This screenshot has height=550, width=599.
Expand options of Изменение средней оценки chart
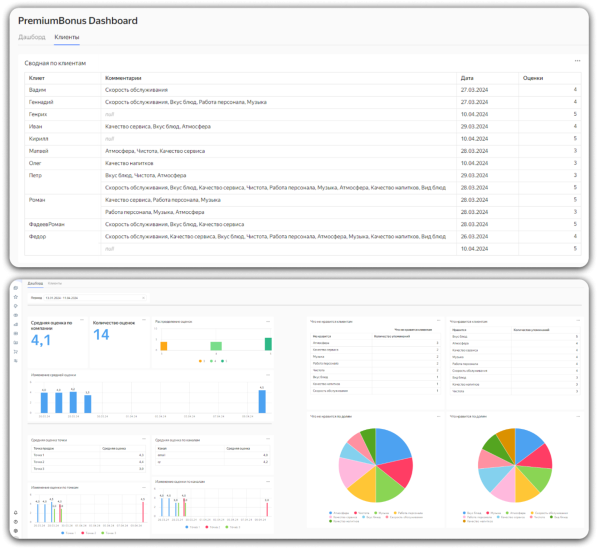[x=268, y=375]
